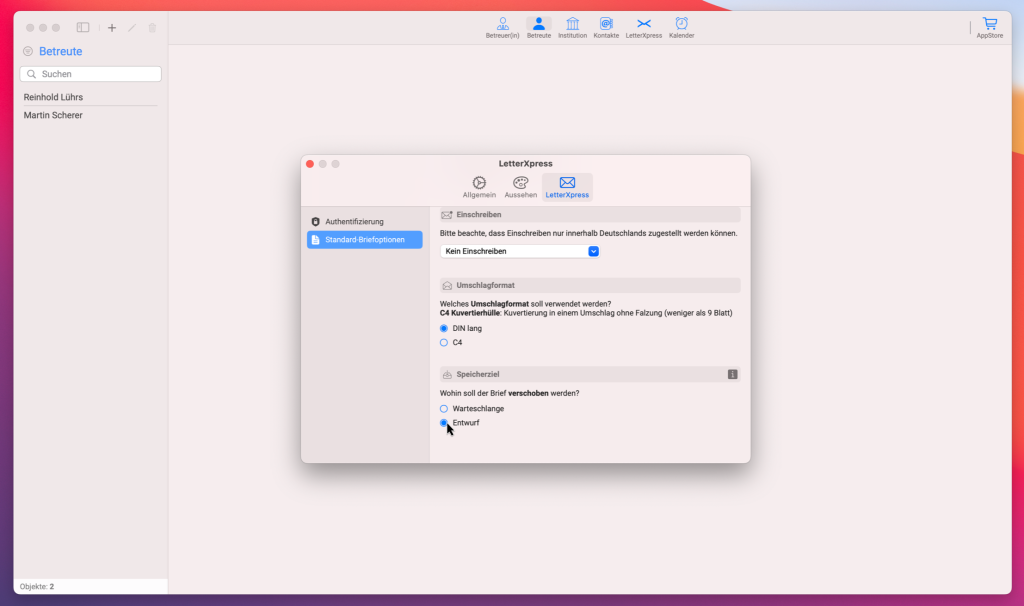Toggle the sidebar visibility icon

click(83, 27)
